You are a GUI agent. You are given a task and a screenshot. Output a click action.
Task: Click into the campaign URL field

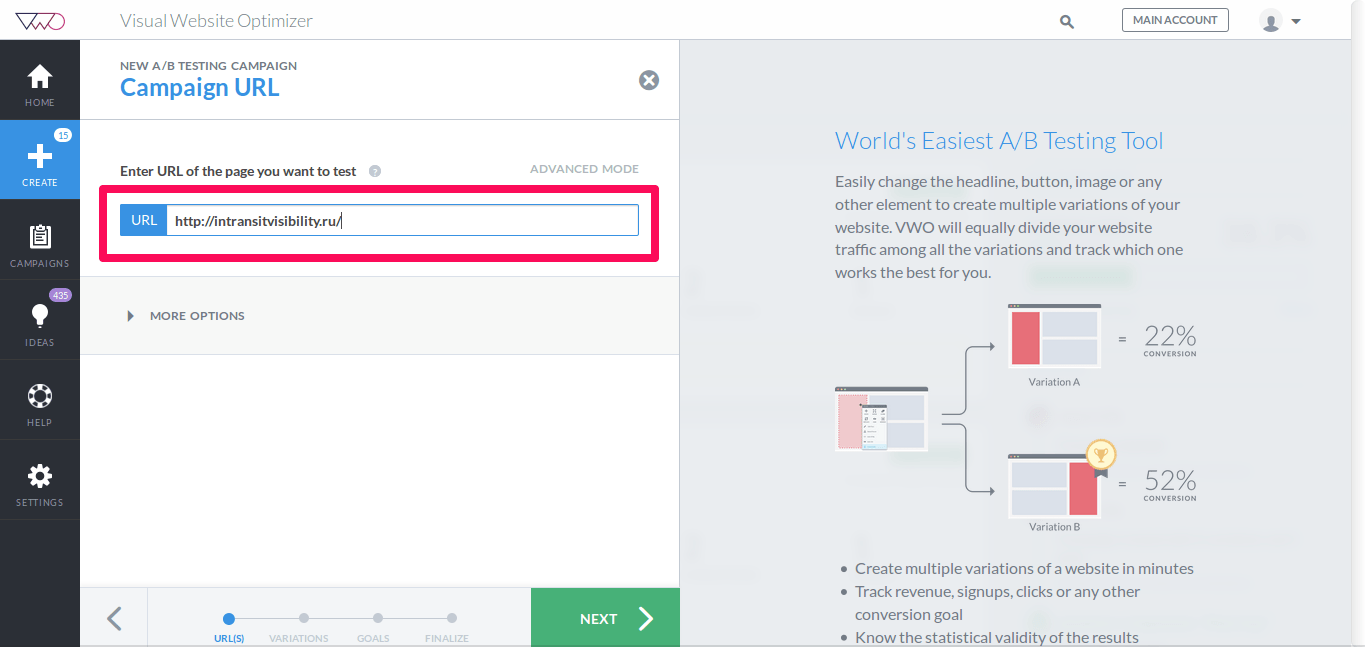(x=402, y=220)
